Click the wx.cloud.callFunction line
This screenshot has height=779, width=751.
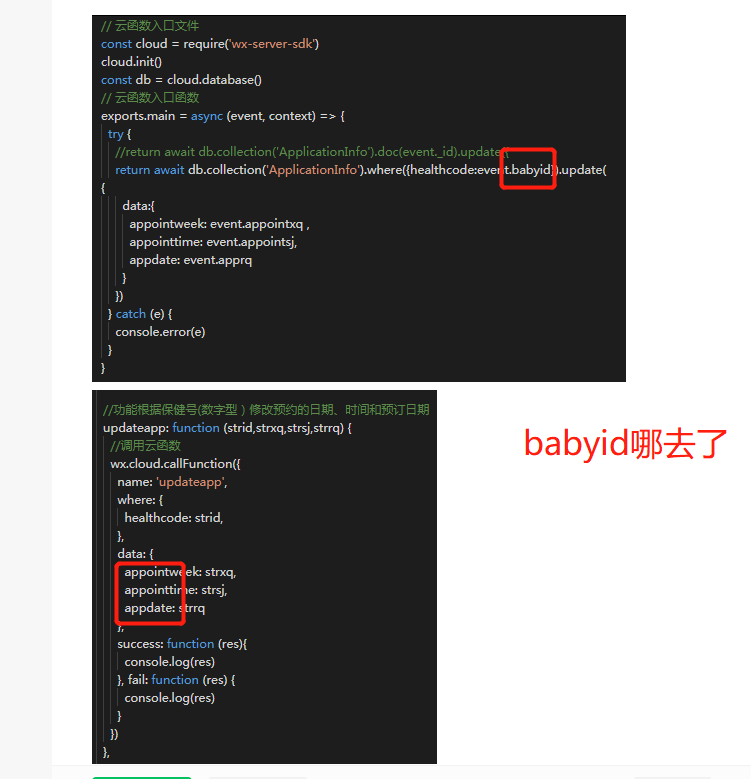click(175, 464)
